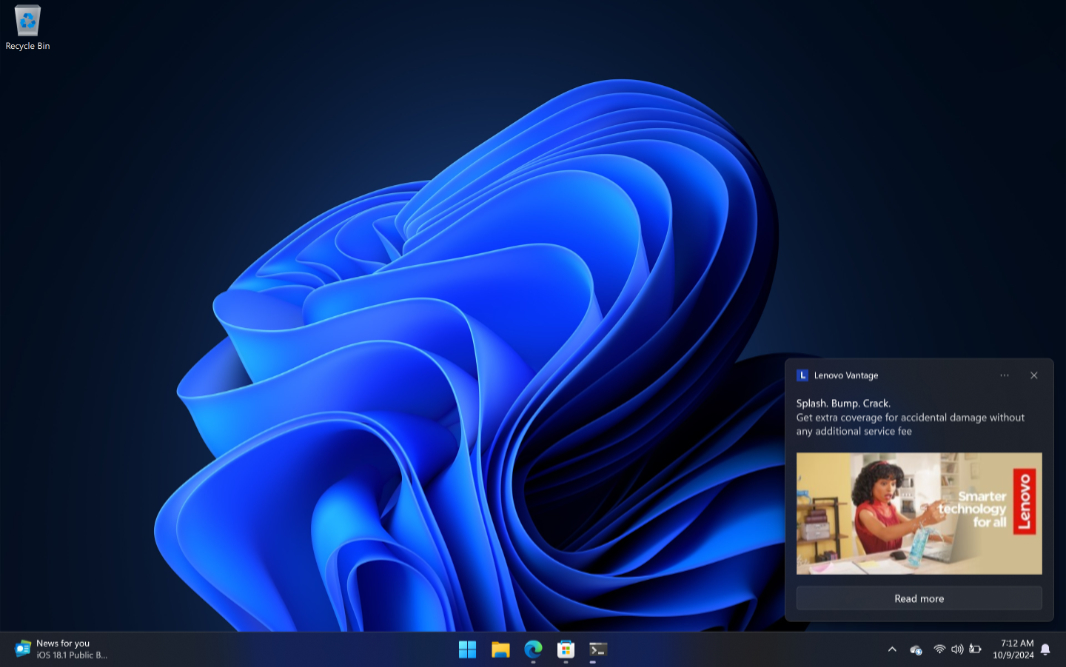Open Wi-Fi network settings in the tray

(939, 649)
